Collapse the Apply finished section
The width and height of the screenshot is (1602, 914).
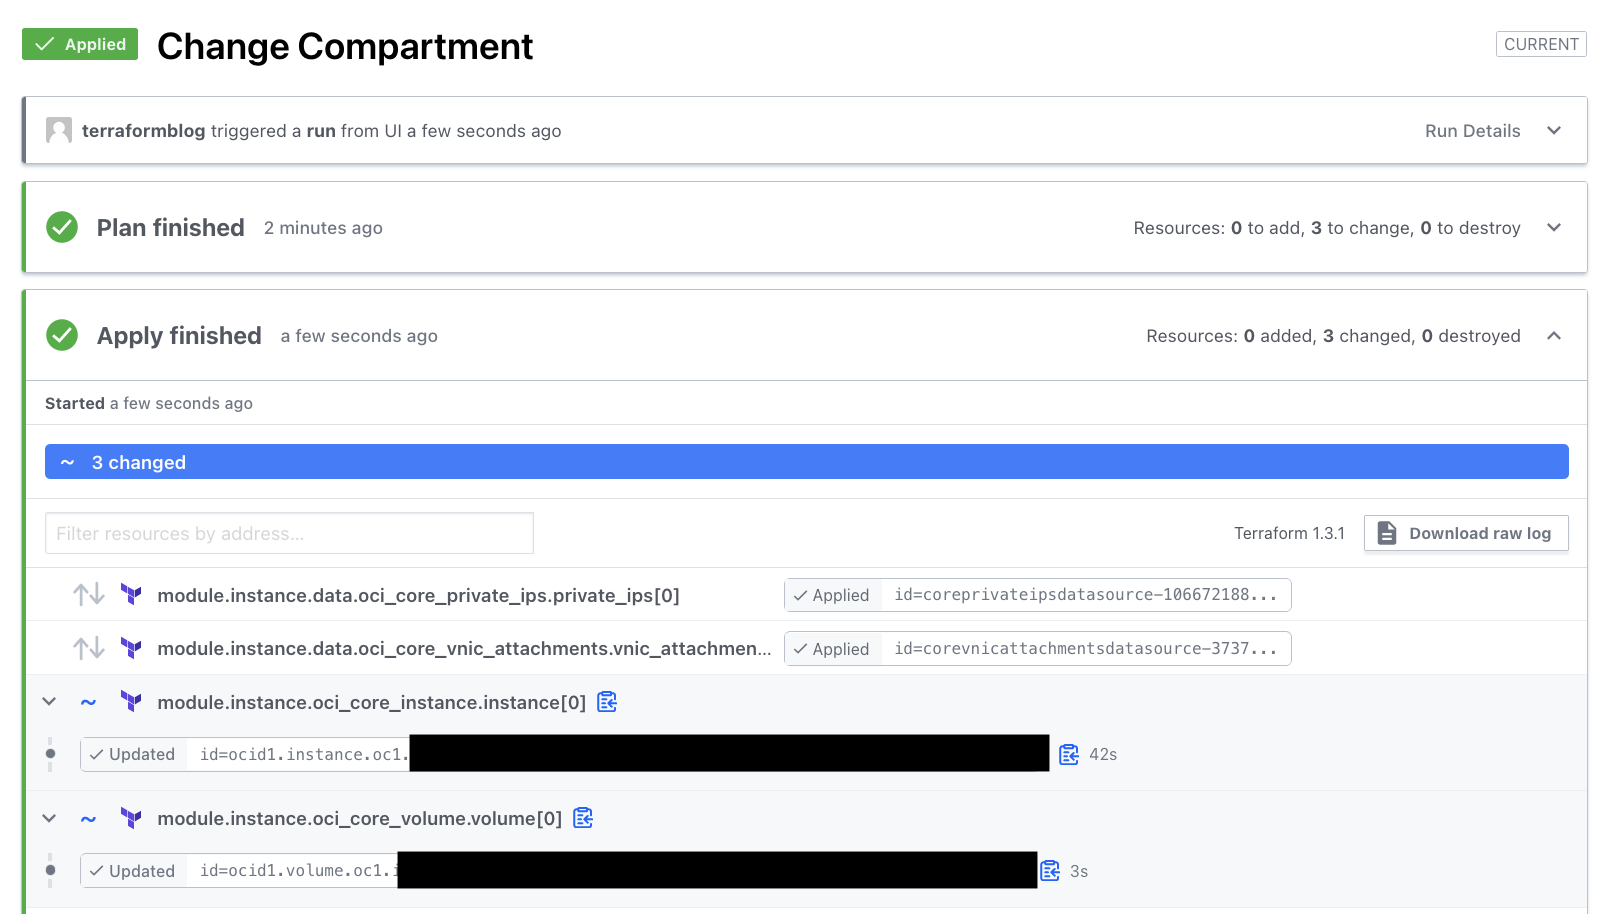tap(1554, 336)
